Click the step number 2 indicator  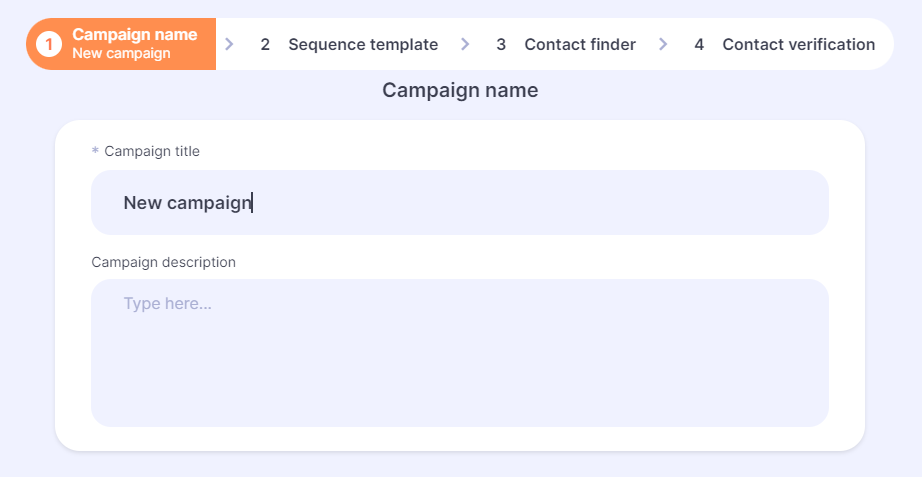click(265, 45)
